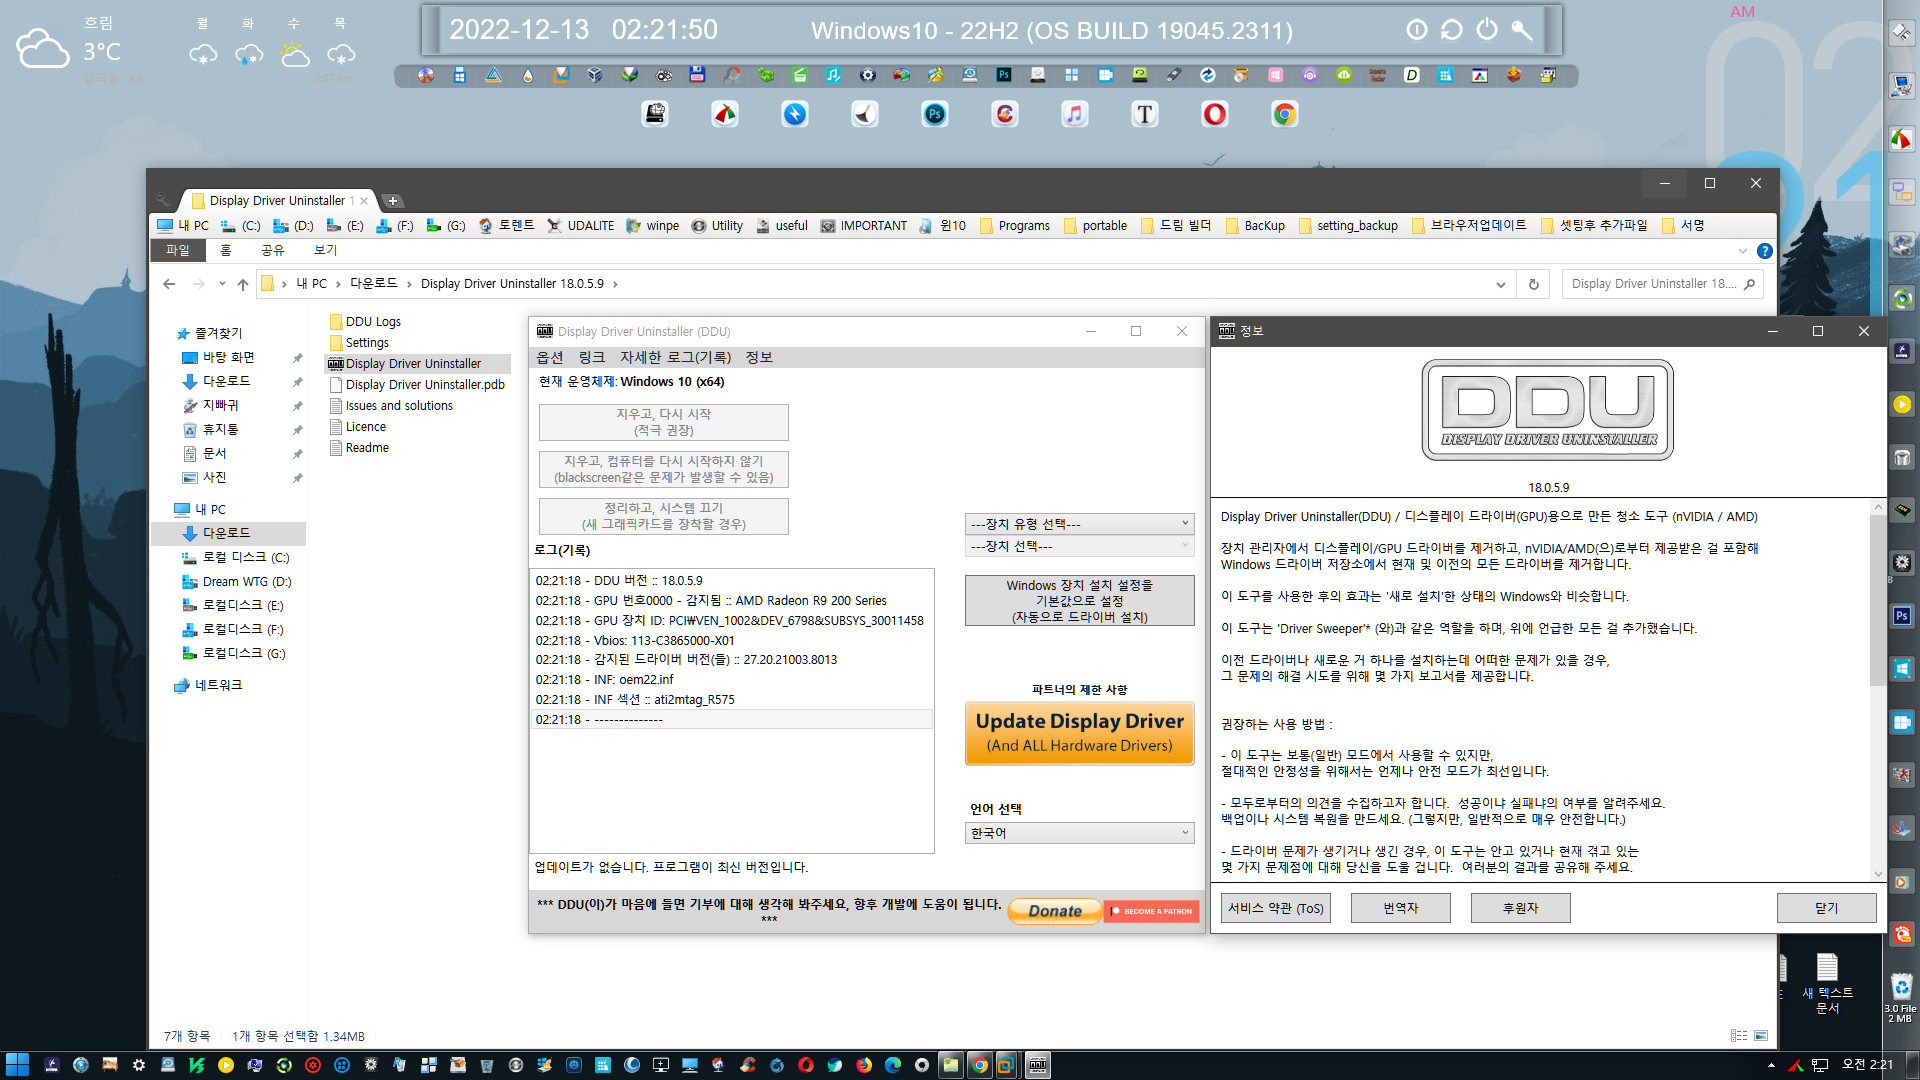This screenshot has height=1080, width=1920.
Task: Switch to the large icons view button in the status bar
Action: point(1761,1036)
